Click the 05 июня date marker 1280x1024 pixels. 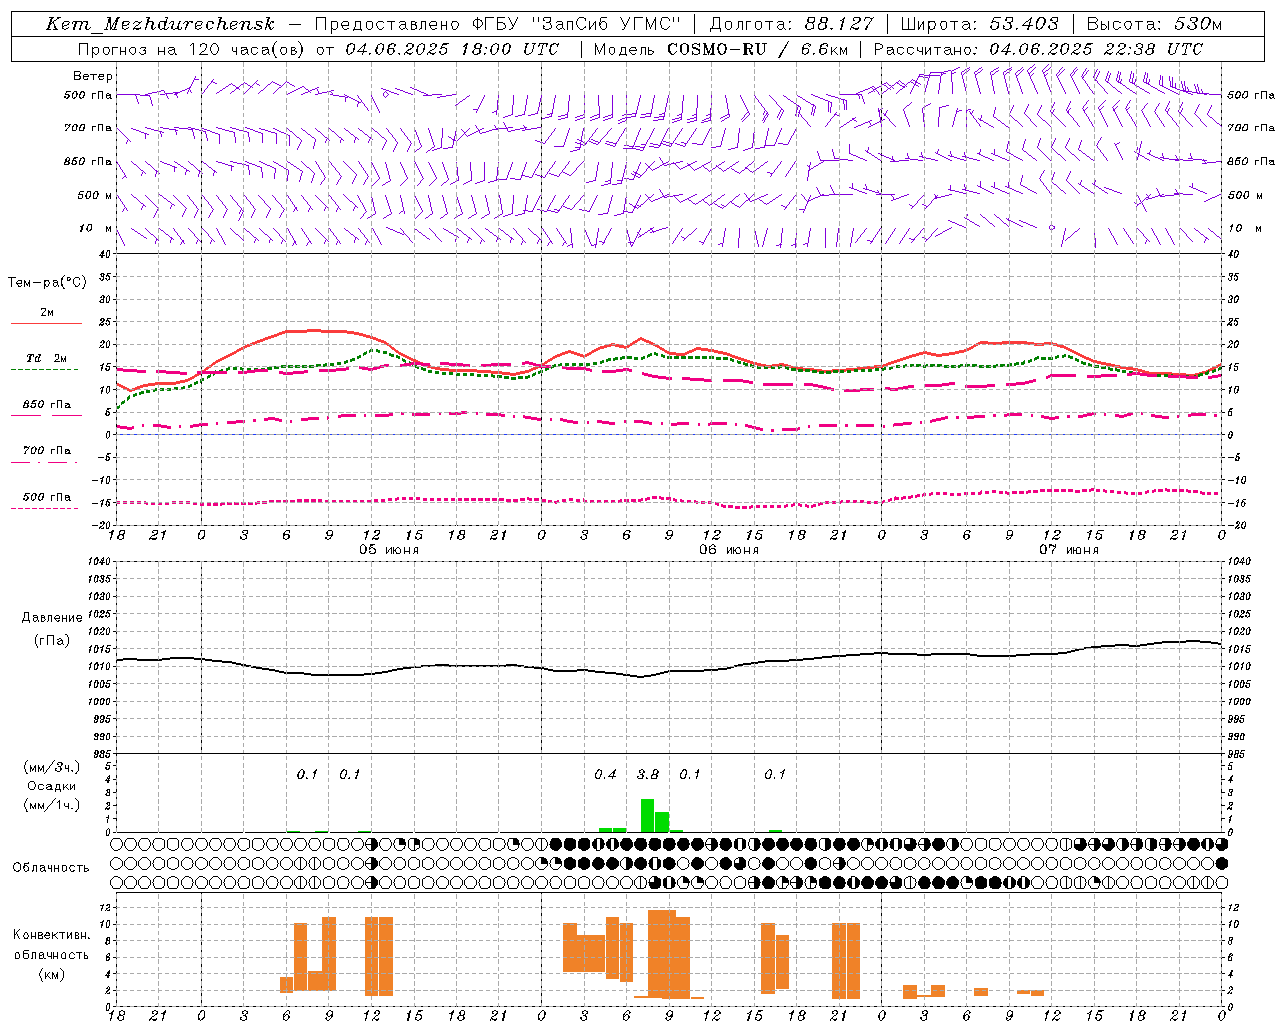pos(389,549)
